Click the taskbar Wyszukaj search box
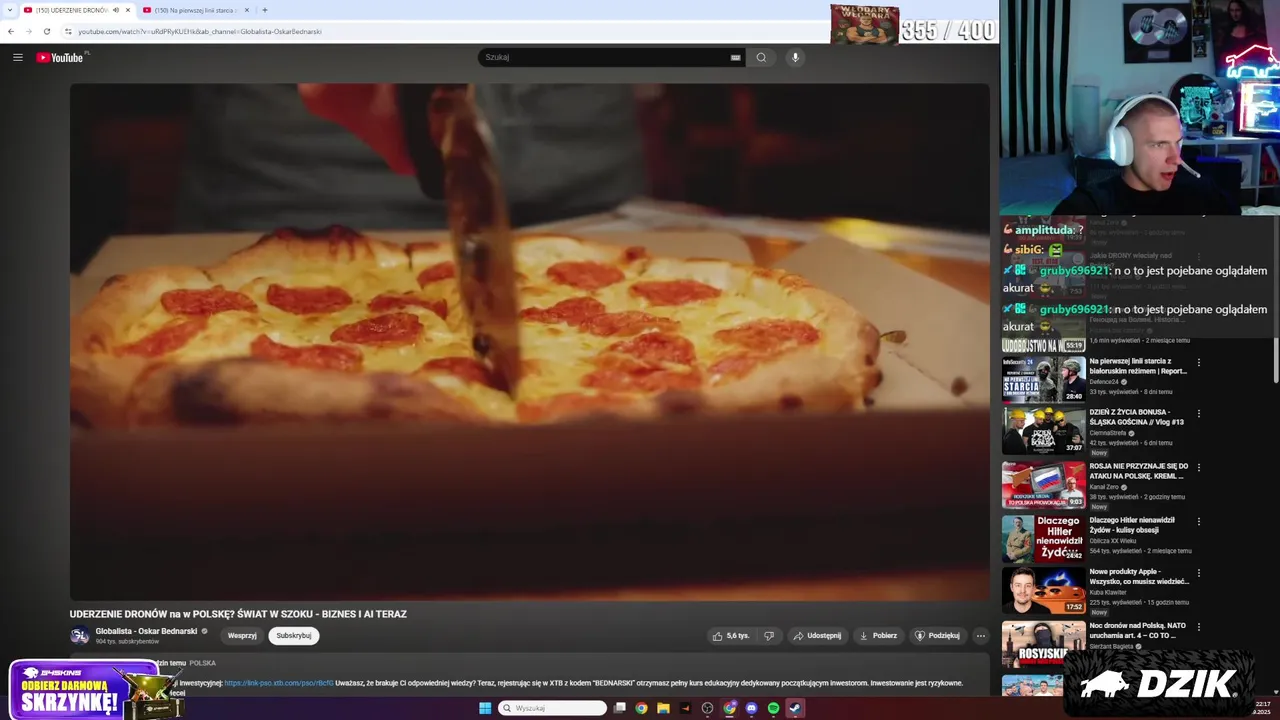1280x720 pixels. (553, 708)
